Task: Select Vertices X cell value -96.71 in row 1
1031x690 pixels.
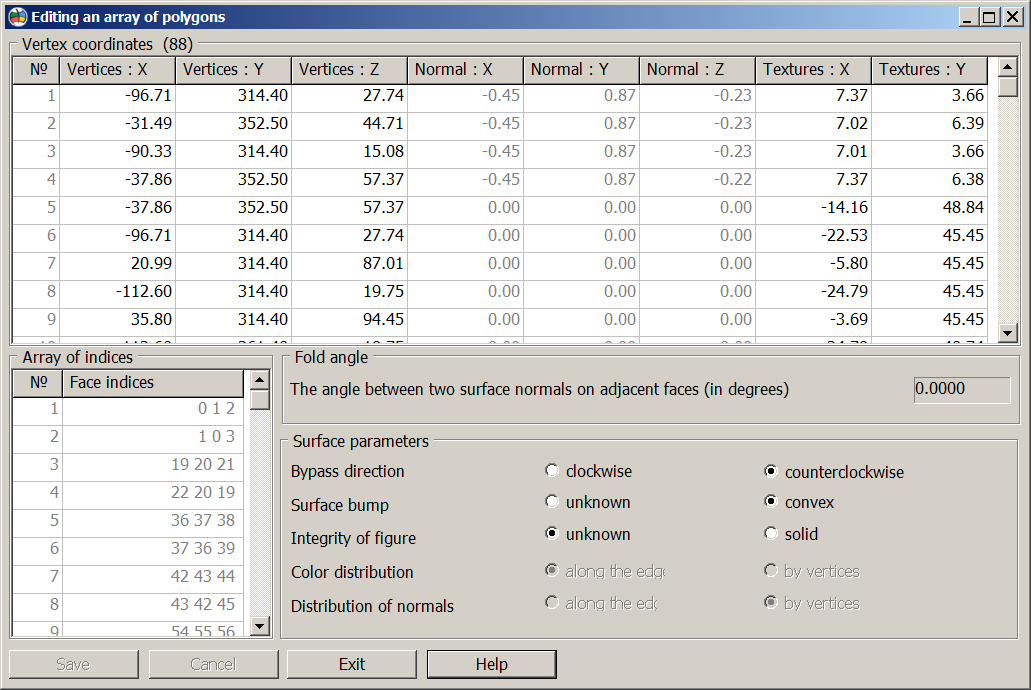Action: 117,96
